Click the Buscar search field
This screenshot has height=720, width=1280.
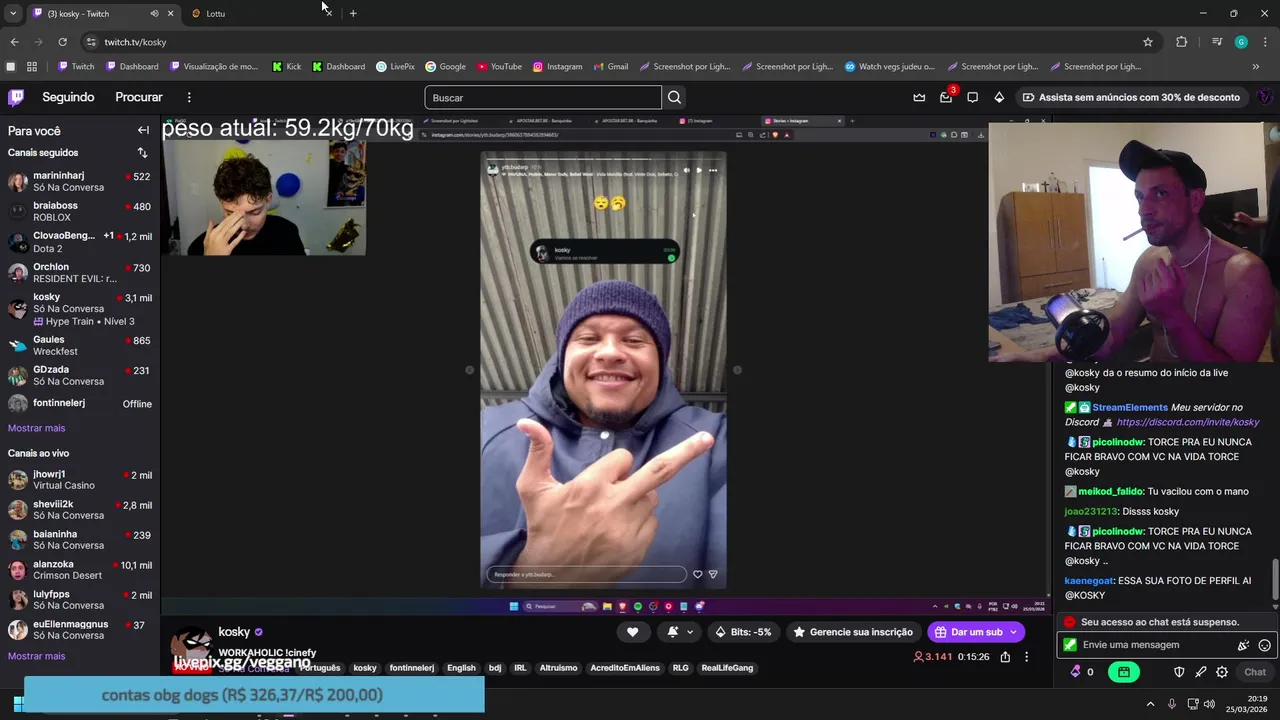point(543,97)
